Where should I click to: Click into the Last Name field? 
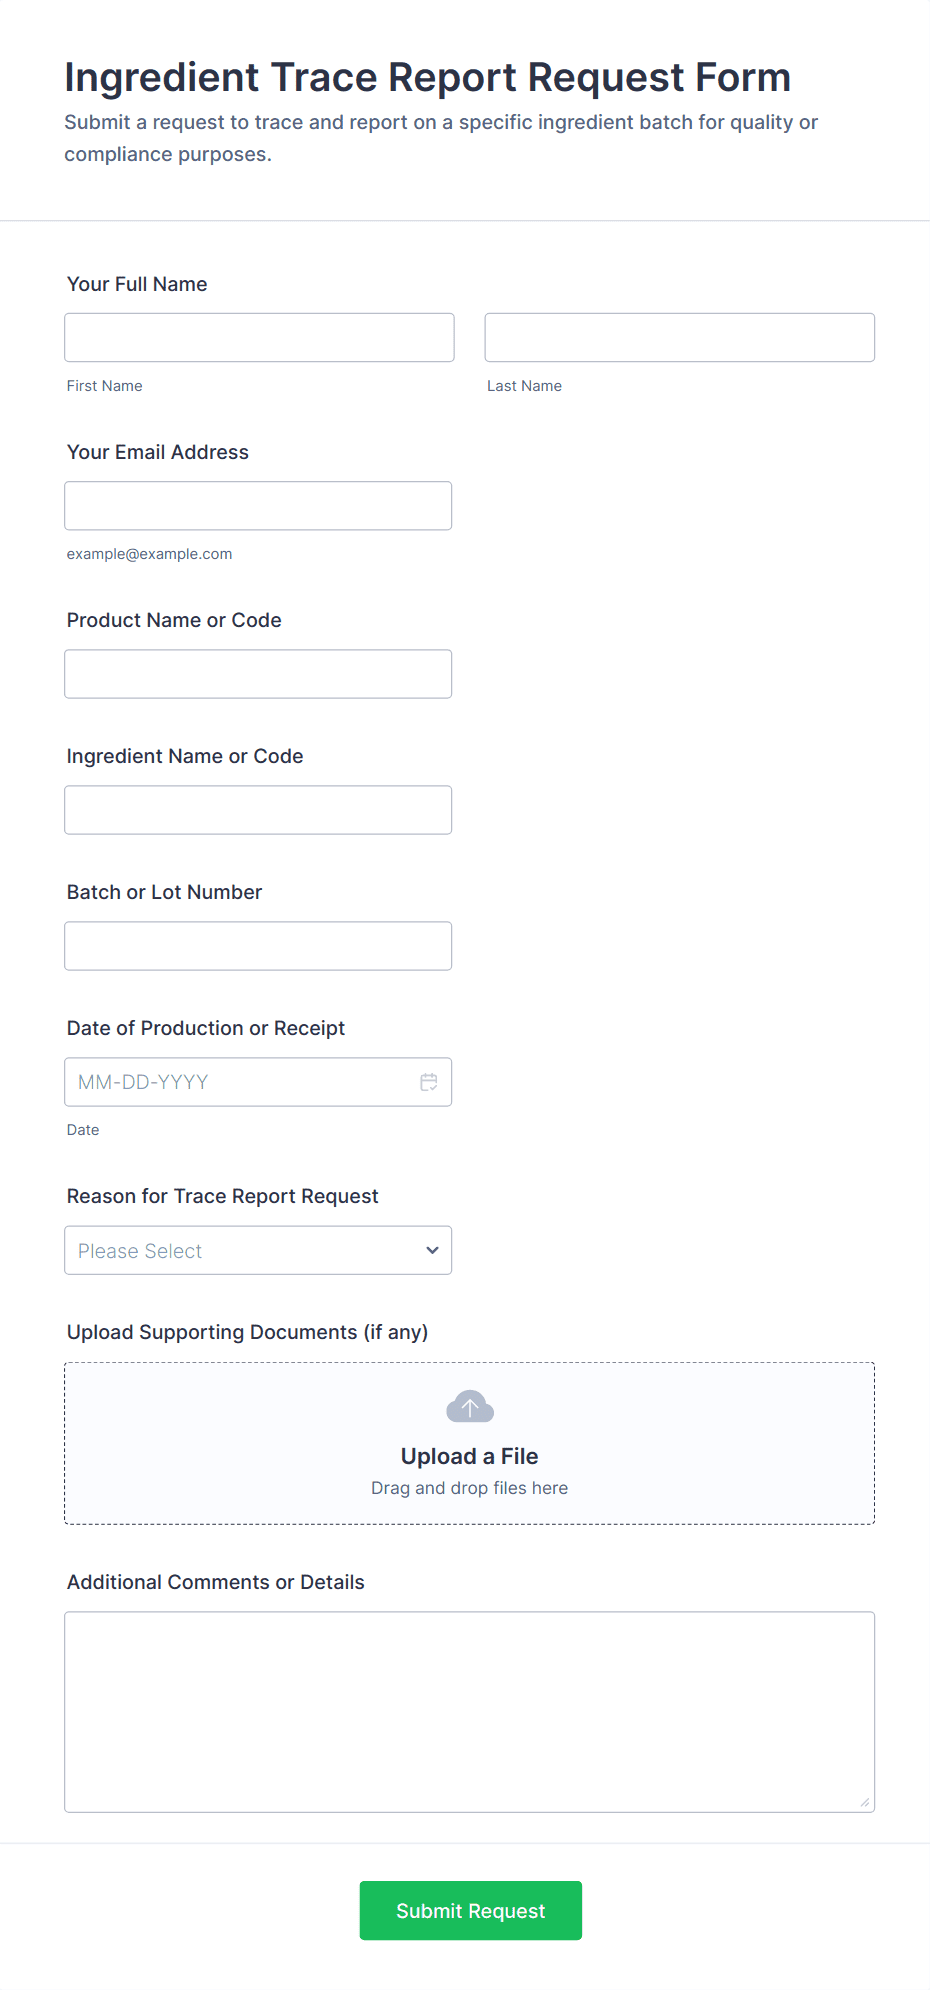click(679, 338)
